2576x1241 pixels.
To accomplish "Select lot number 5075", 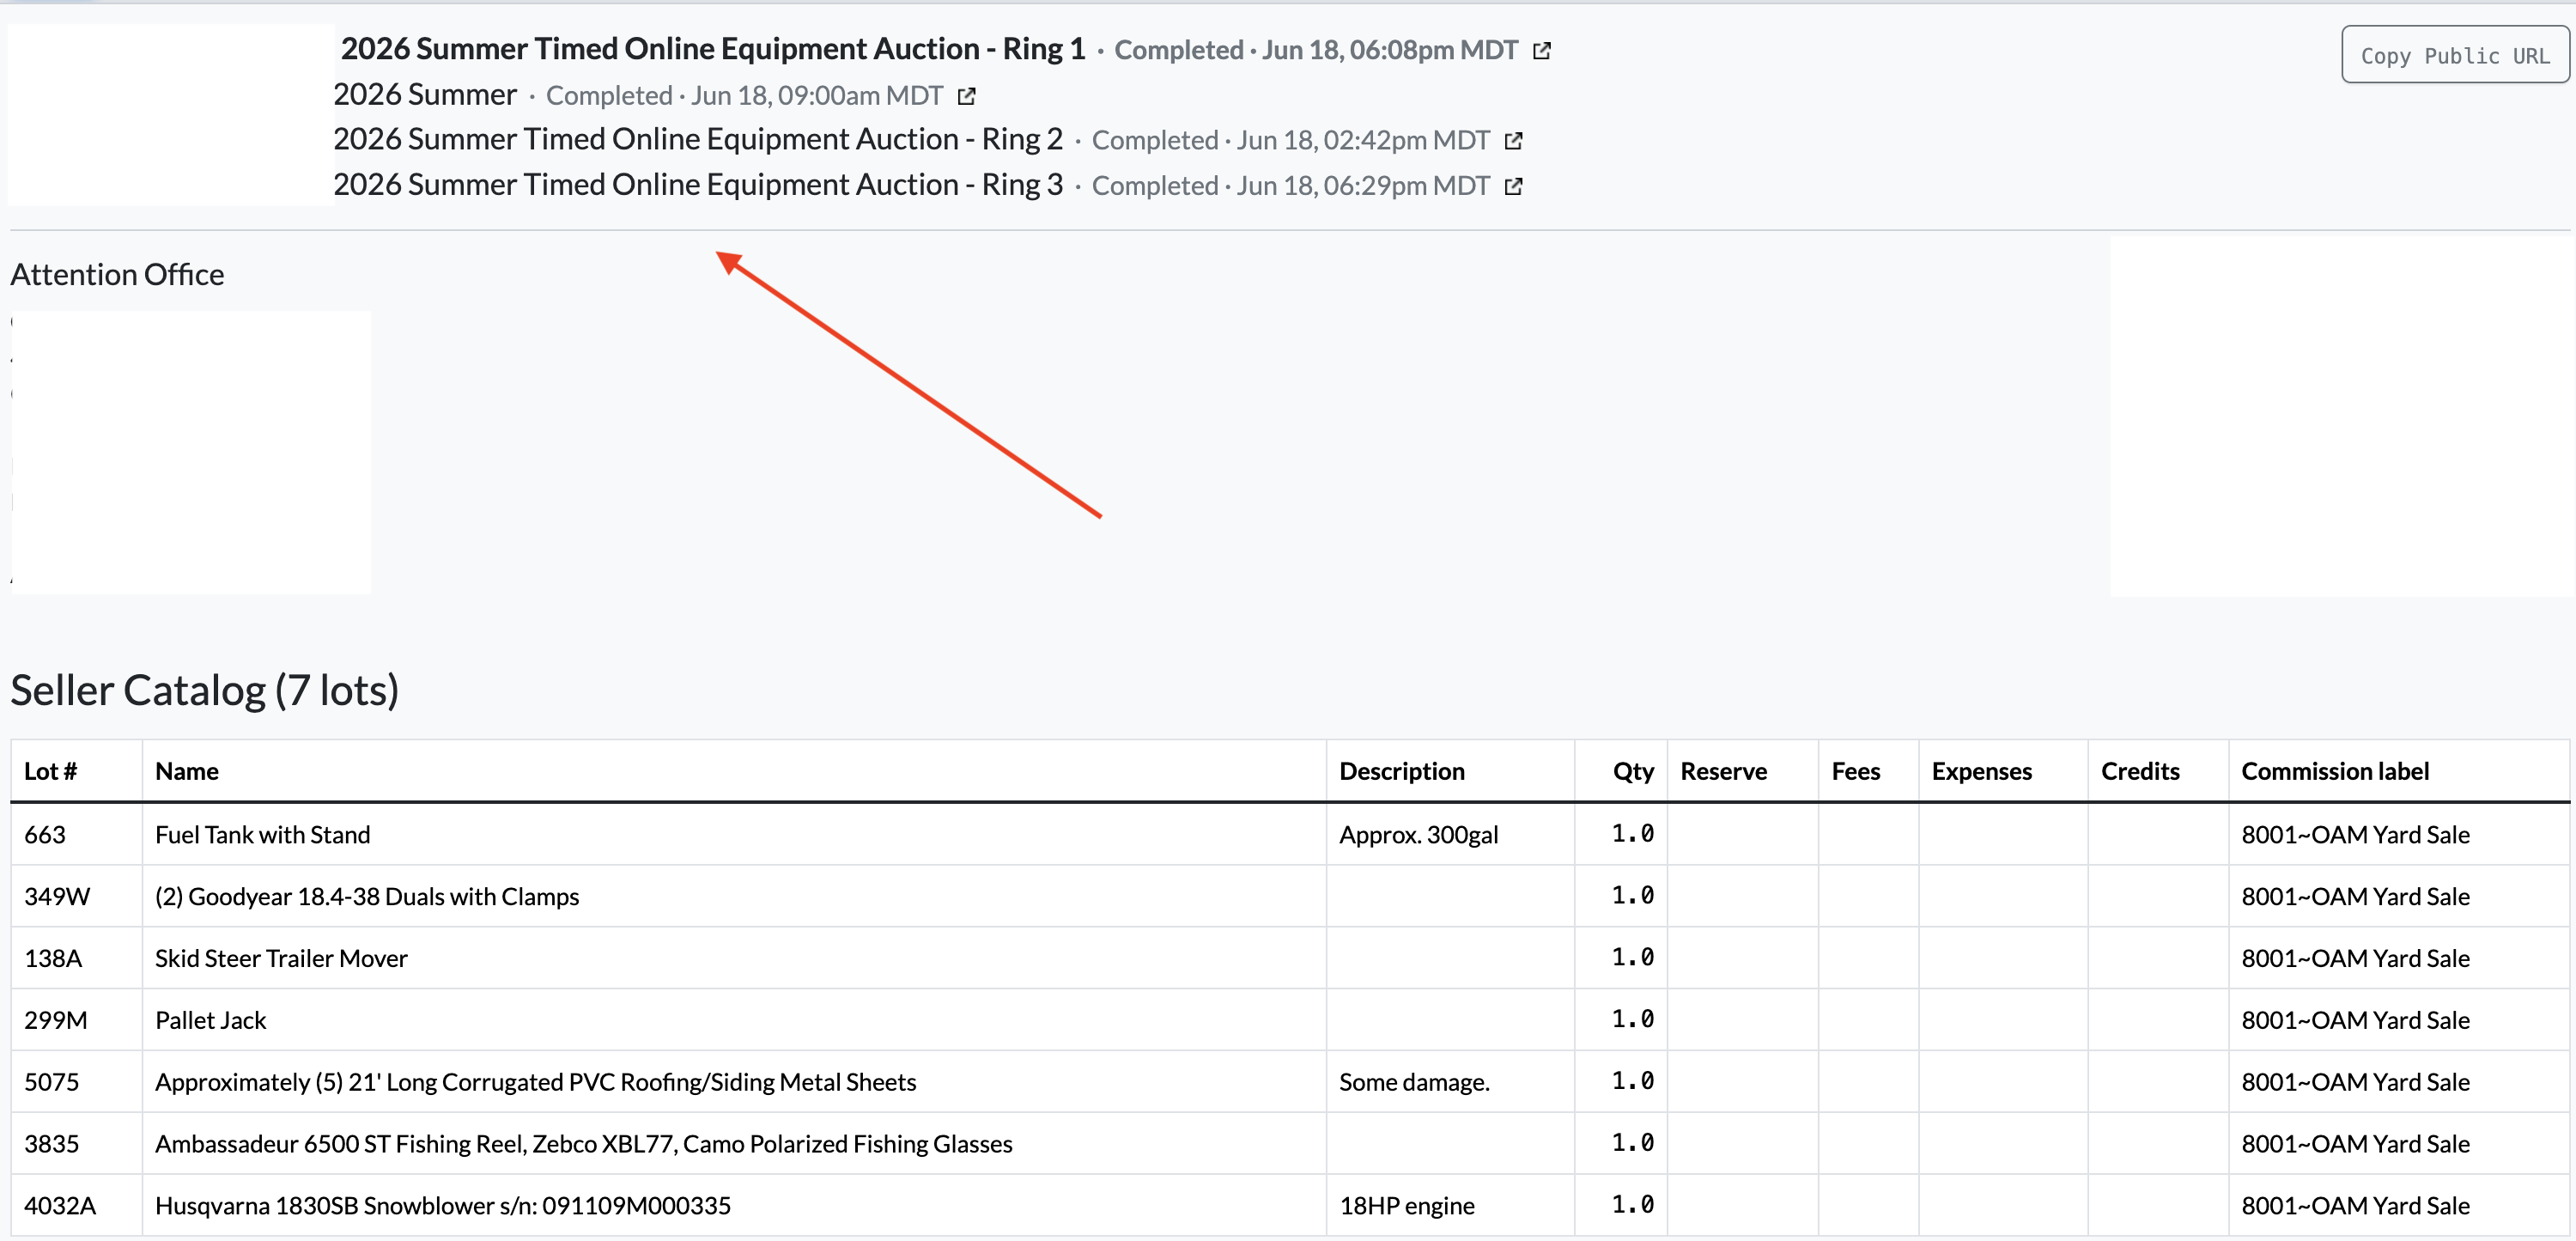I will (51, 1083).
